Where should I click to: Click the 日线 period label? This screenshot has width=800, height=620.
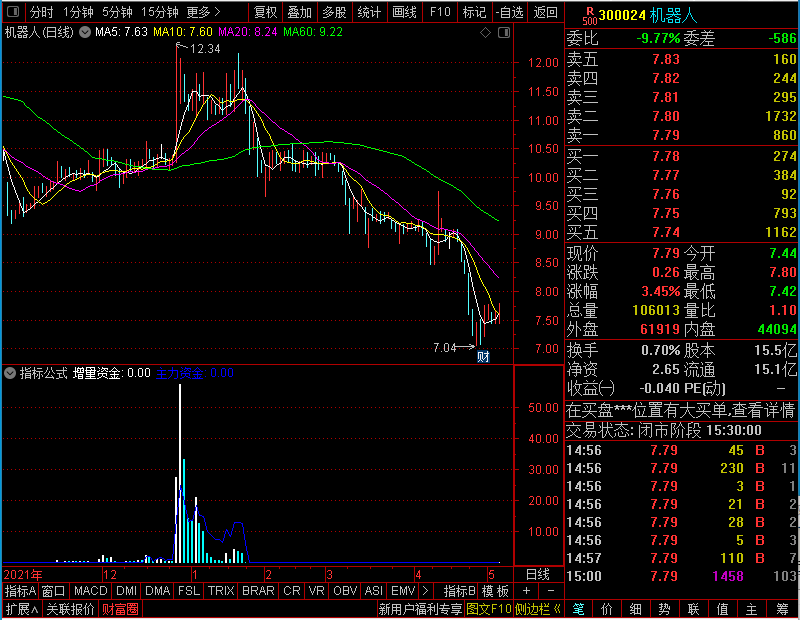538,575
